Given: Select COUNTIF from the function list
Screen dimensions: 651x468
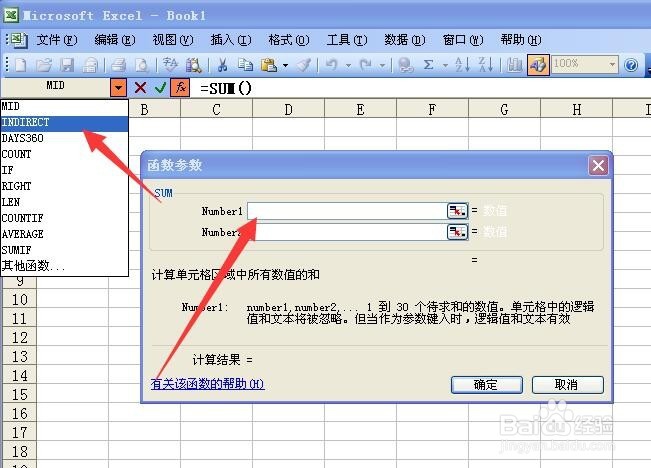Looking at the screenshot, I should (x=64, y=218).
